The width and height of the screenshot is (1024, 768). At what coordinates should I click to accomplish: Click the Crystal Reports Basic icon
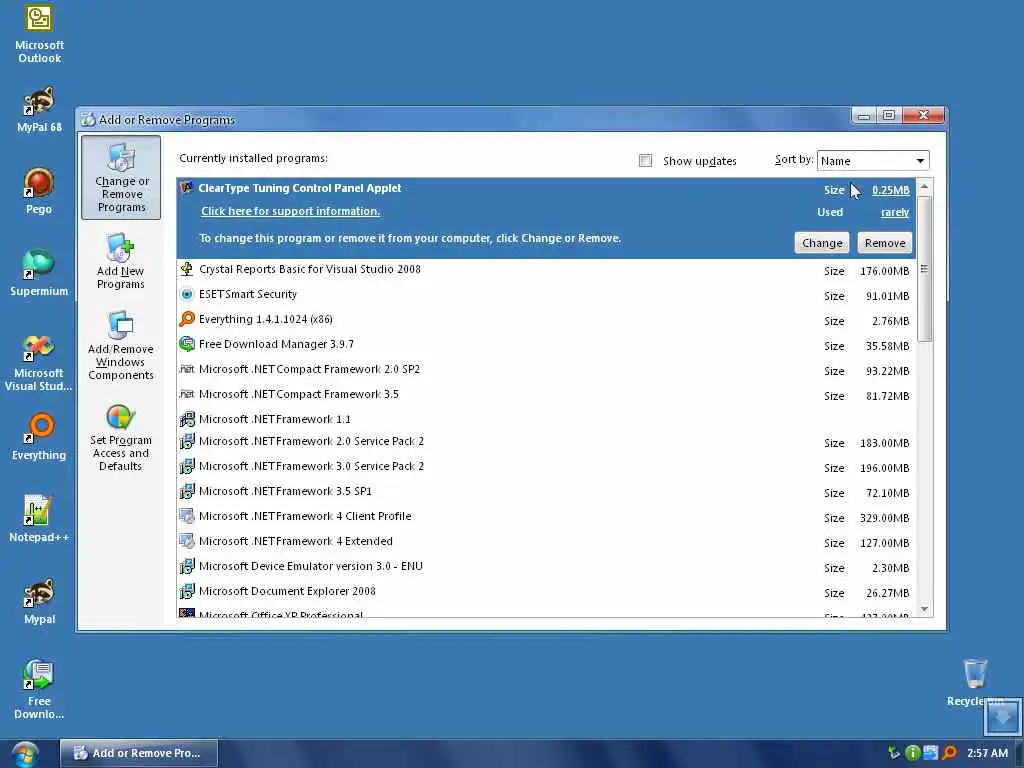[x=187, y=269]
